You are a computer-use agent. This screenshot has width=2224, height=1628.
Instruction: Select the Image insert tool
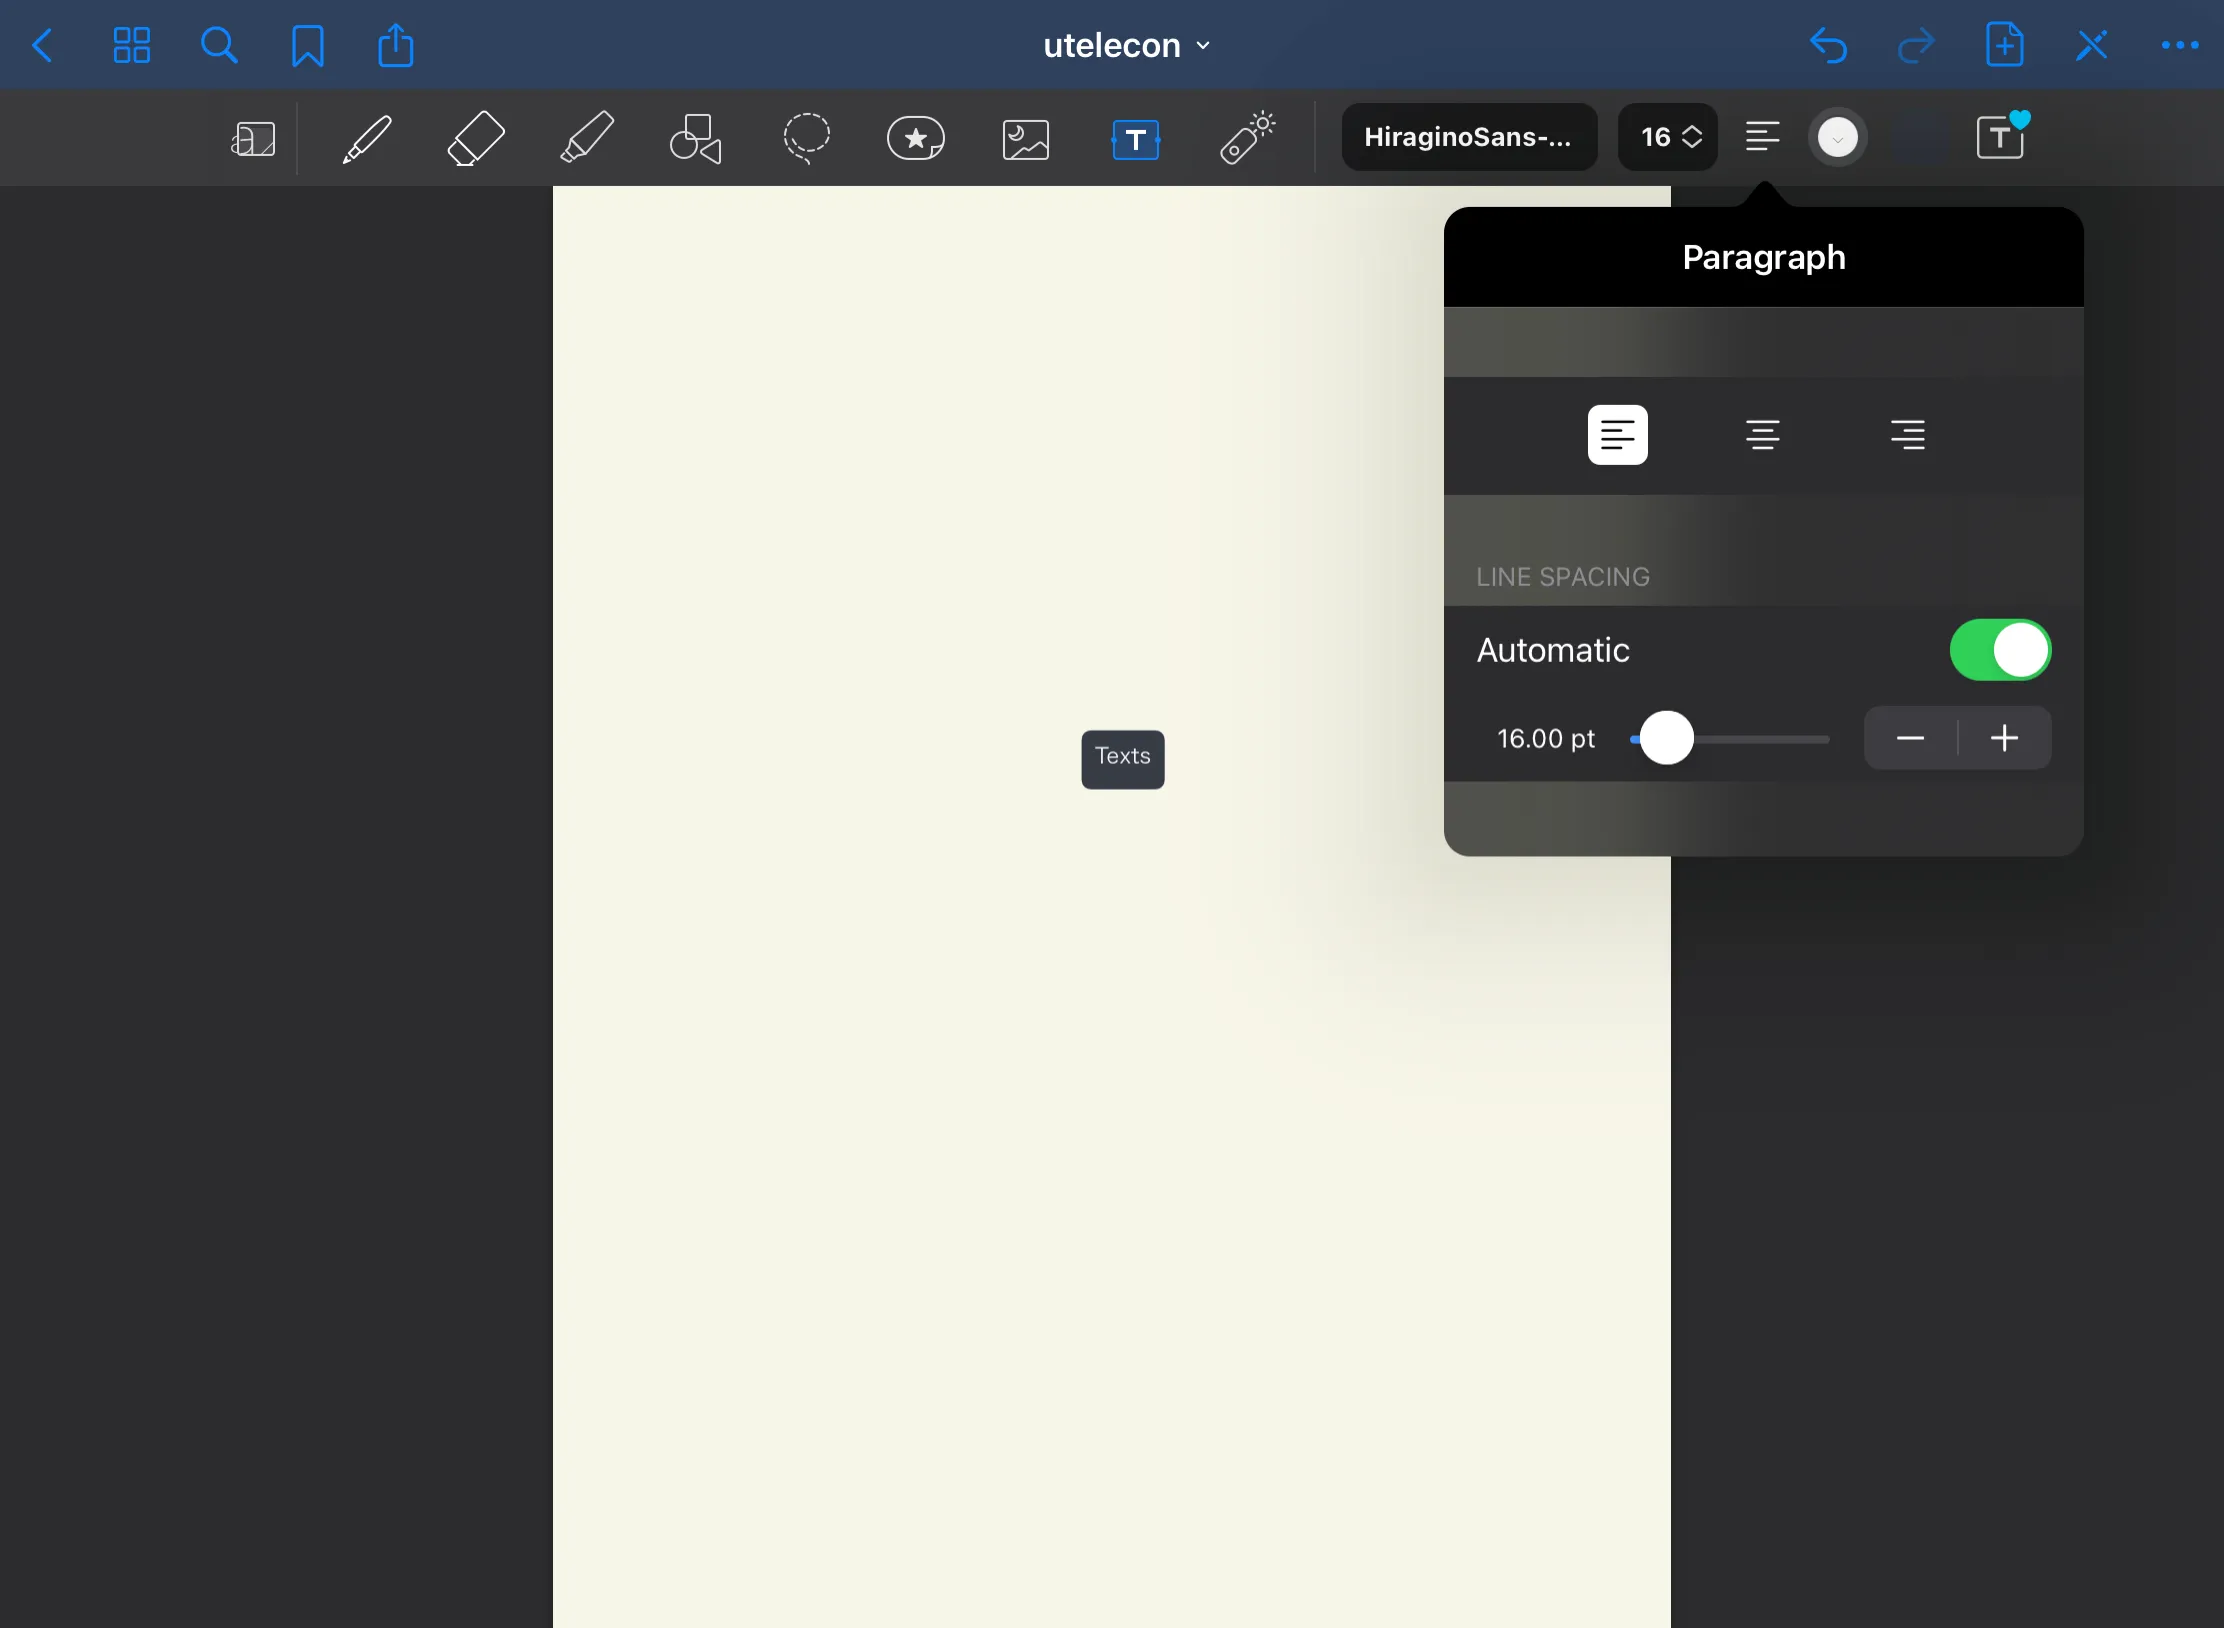pyautogui.click(x=1026, y=138)
